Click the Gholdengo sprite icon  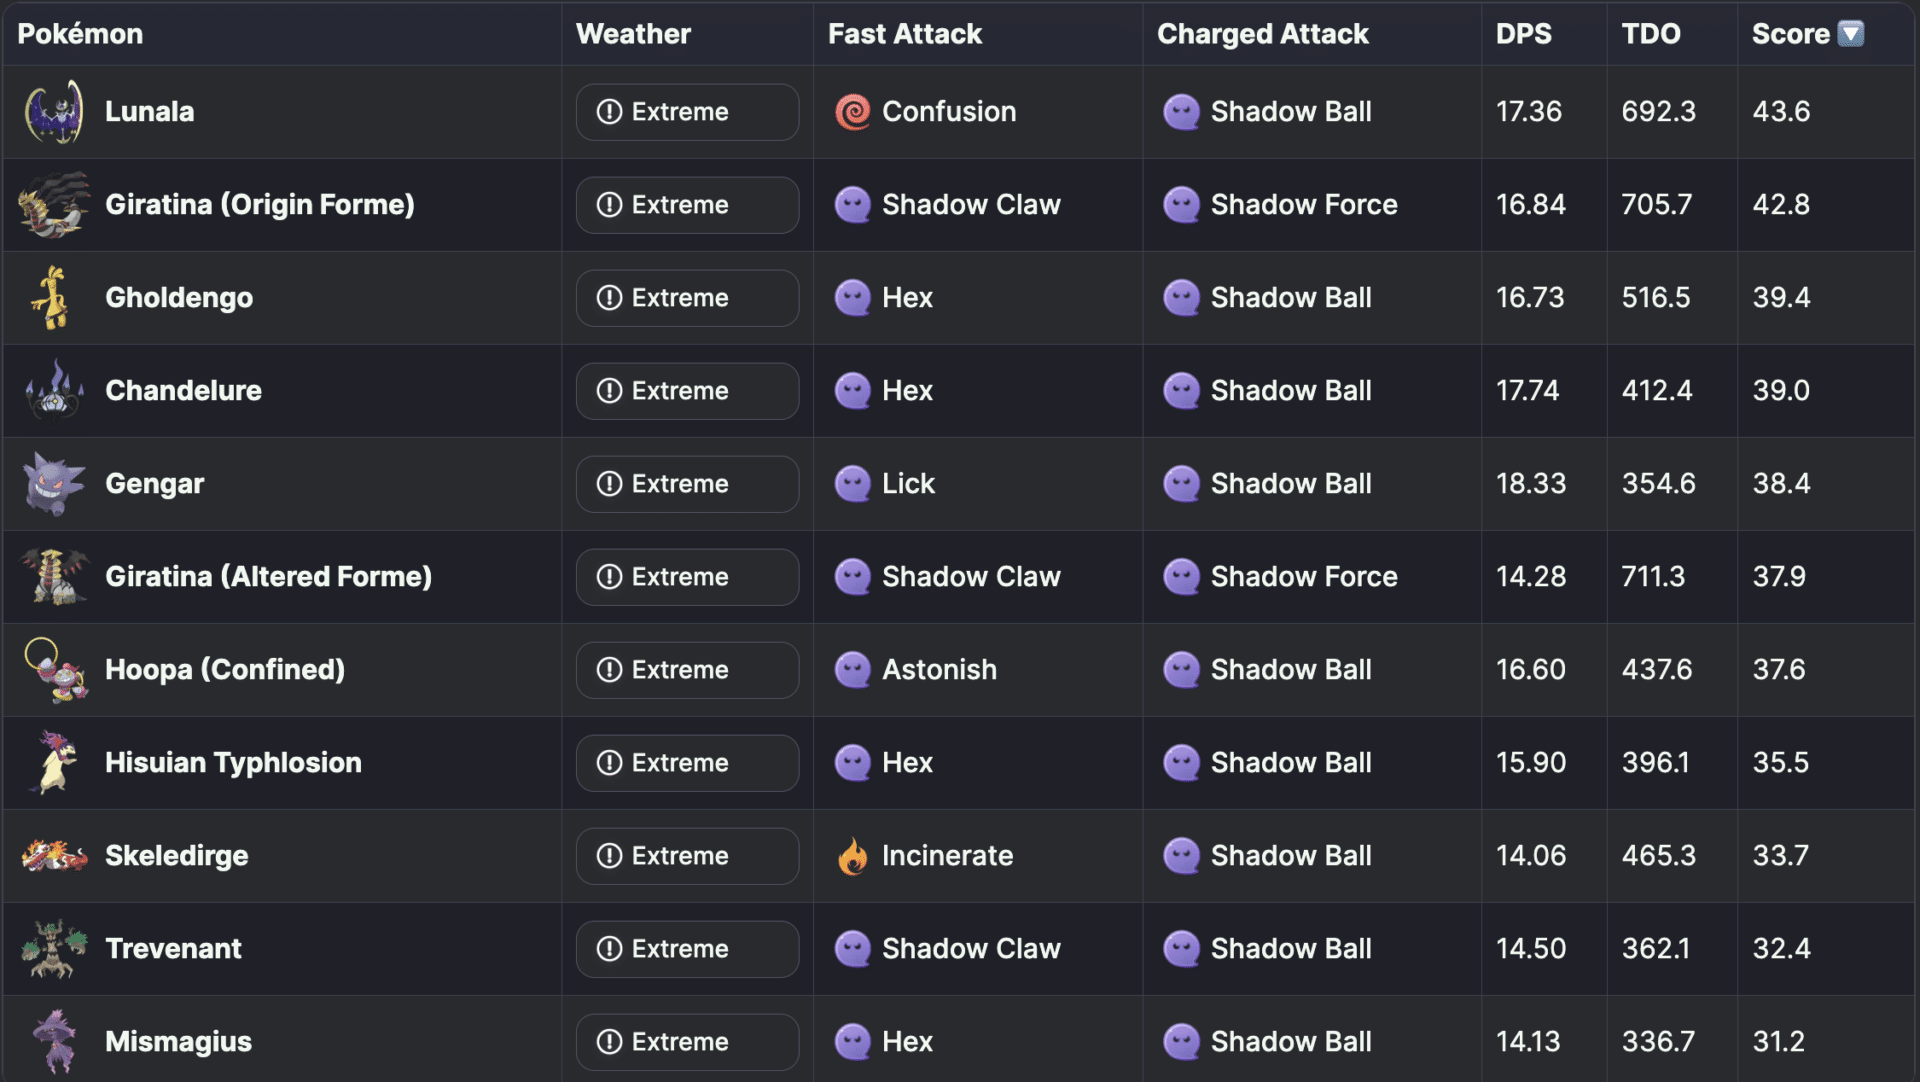coord(52,298)
